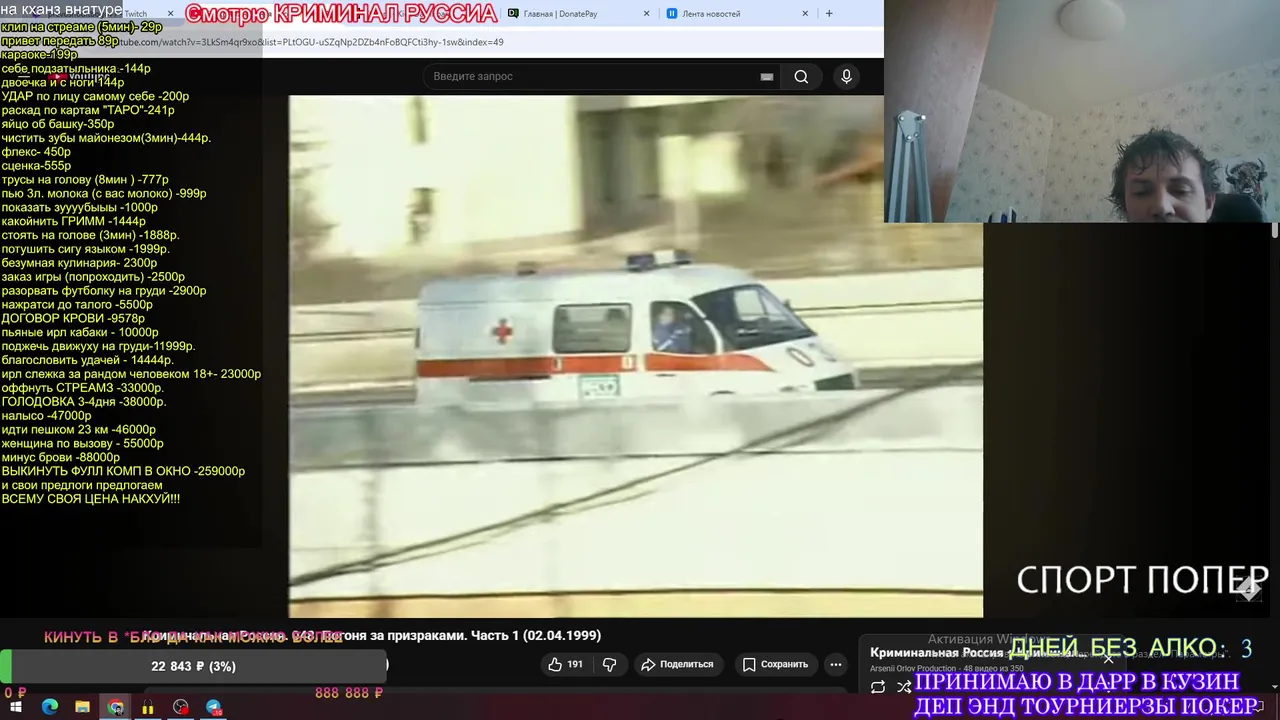Click the line сценка-555р
Screen dimensions: 1280x720
[36, 166]
